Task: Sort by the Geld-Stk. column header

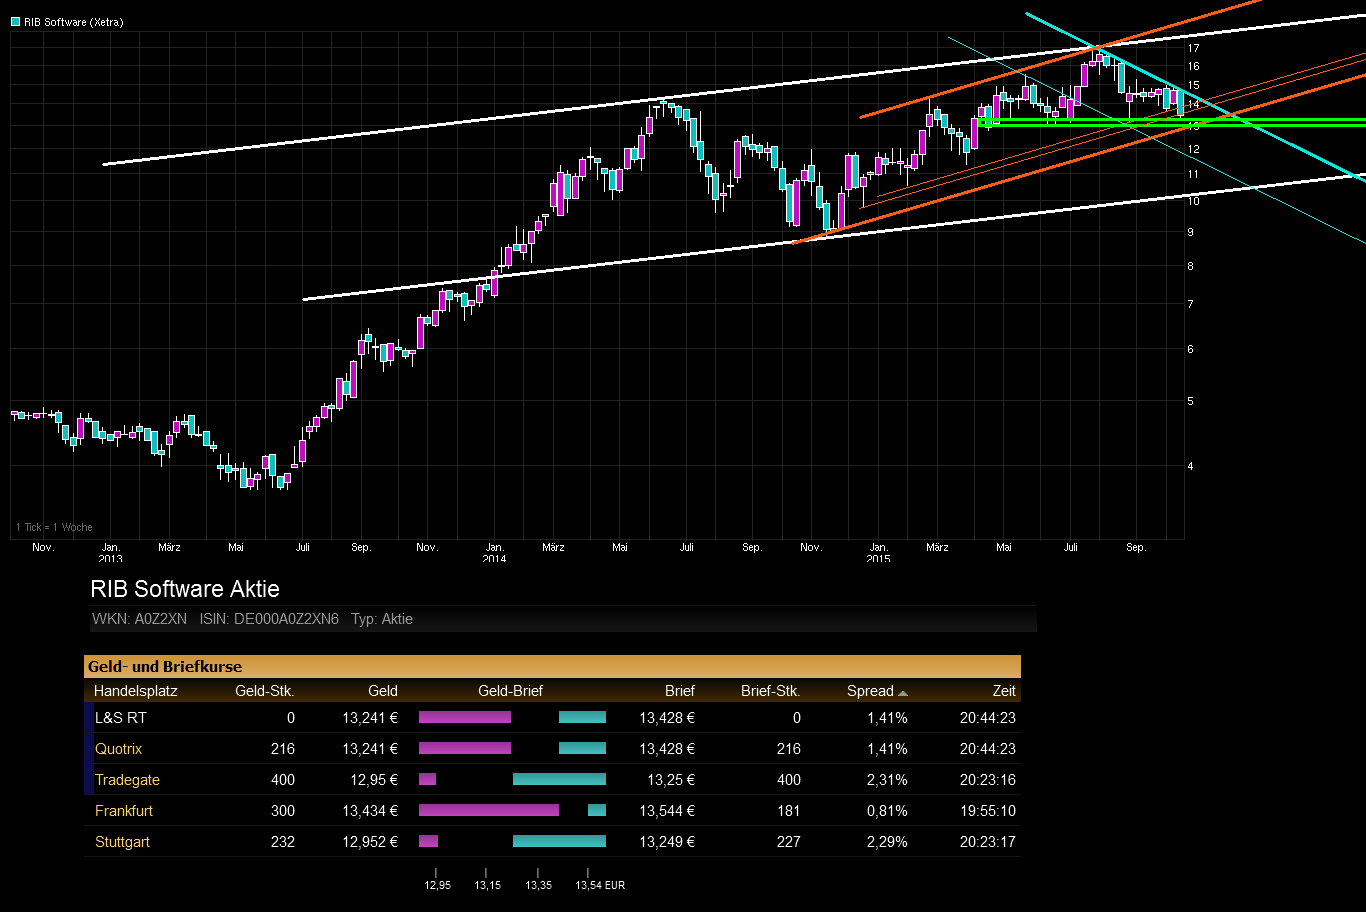Action: tap(264, 691)
